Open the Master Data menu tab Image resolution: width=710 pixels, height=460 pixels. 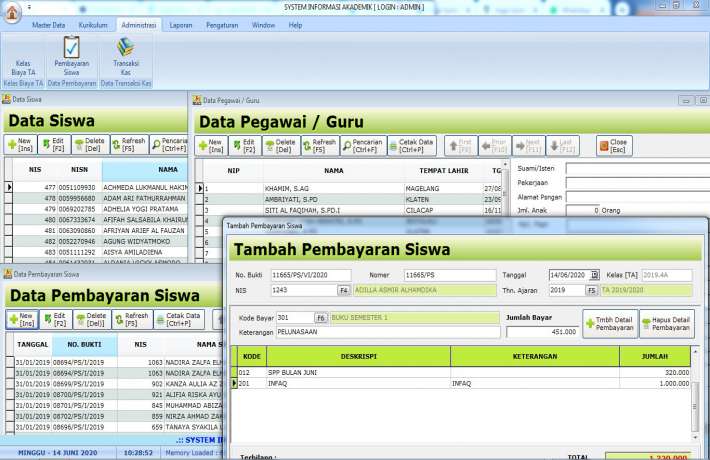50,24
